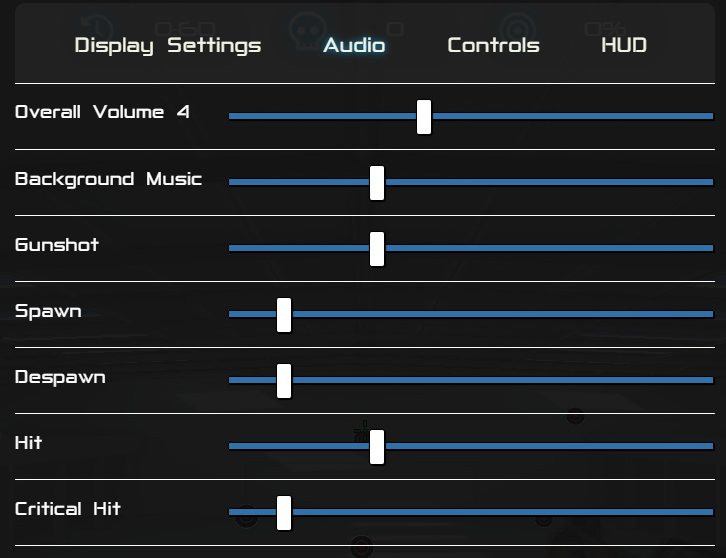Click the "Despawn" row label
The width and height of the screenshot is (726, 558).
[x=60, y=377]
